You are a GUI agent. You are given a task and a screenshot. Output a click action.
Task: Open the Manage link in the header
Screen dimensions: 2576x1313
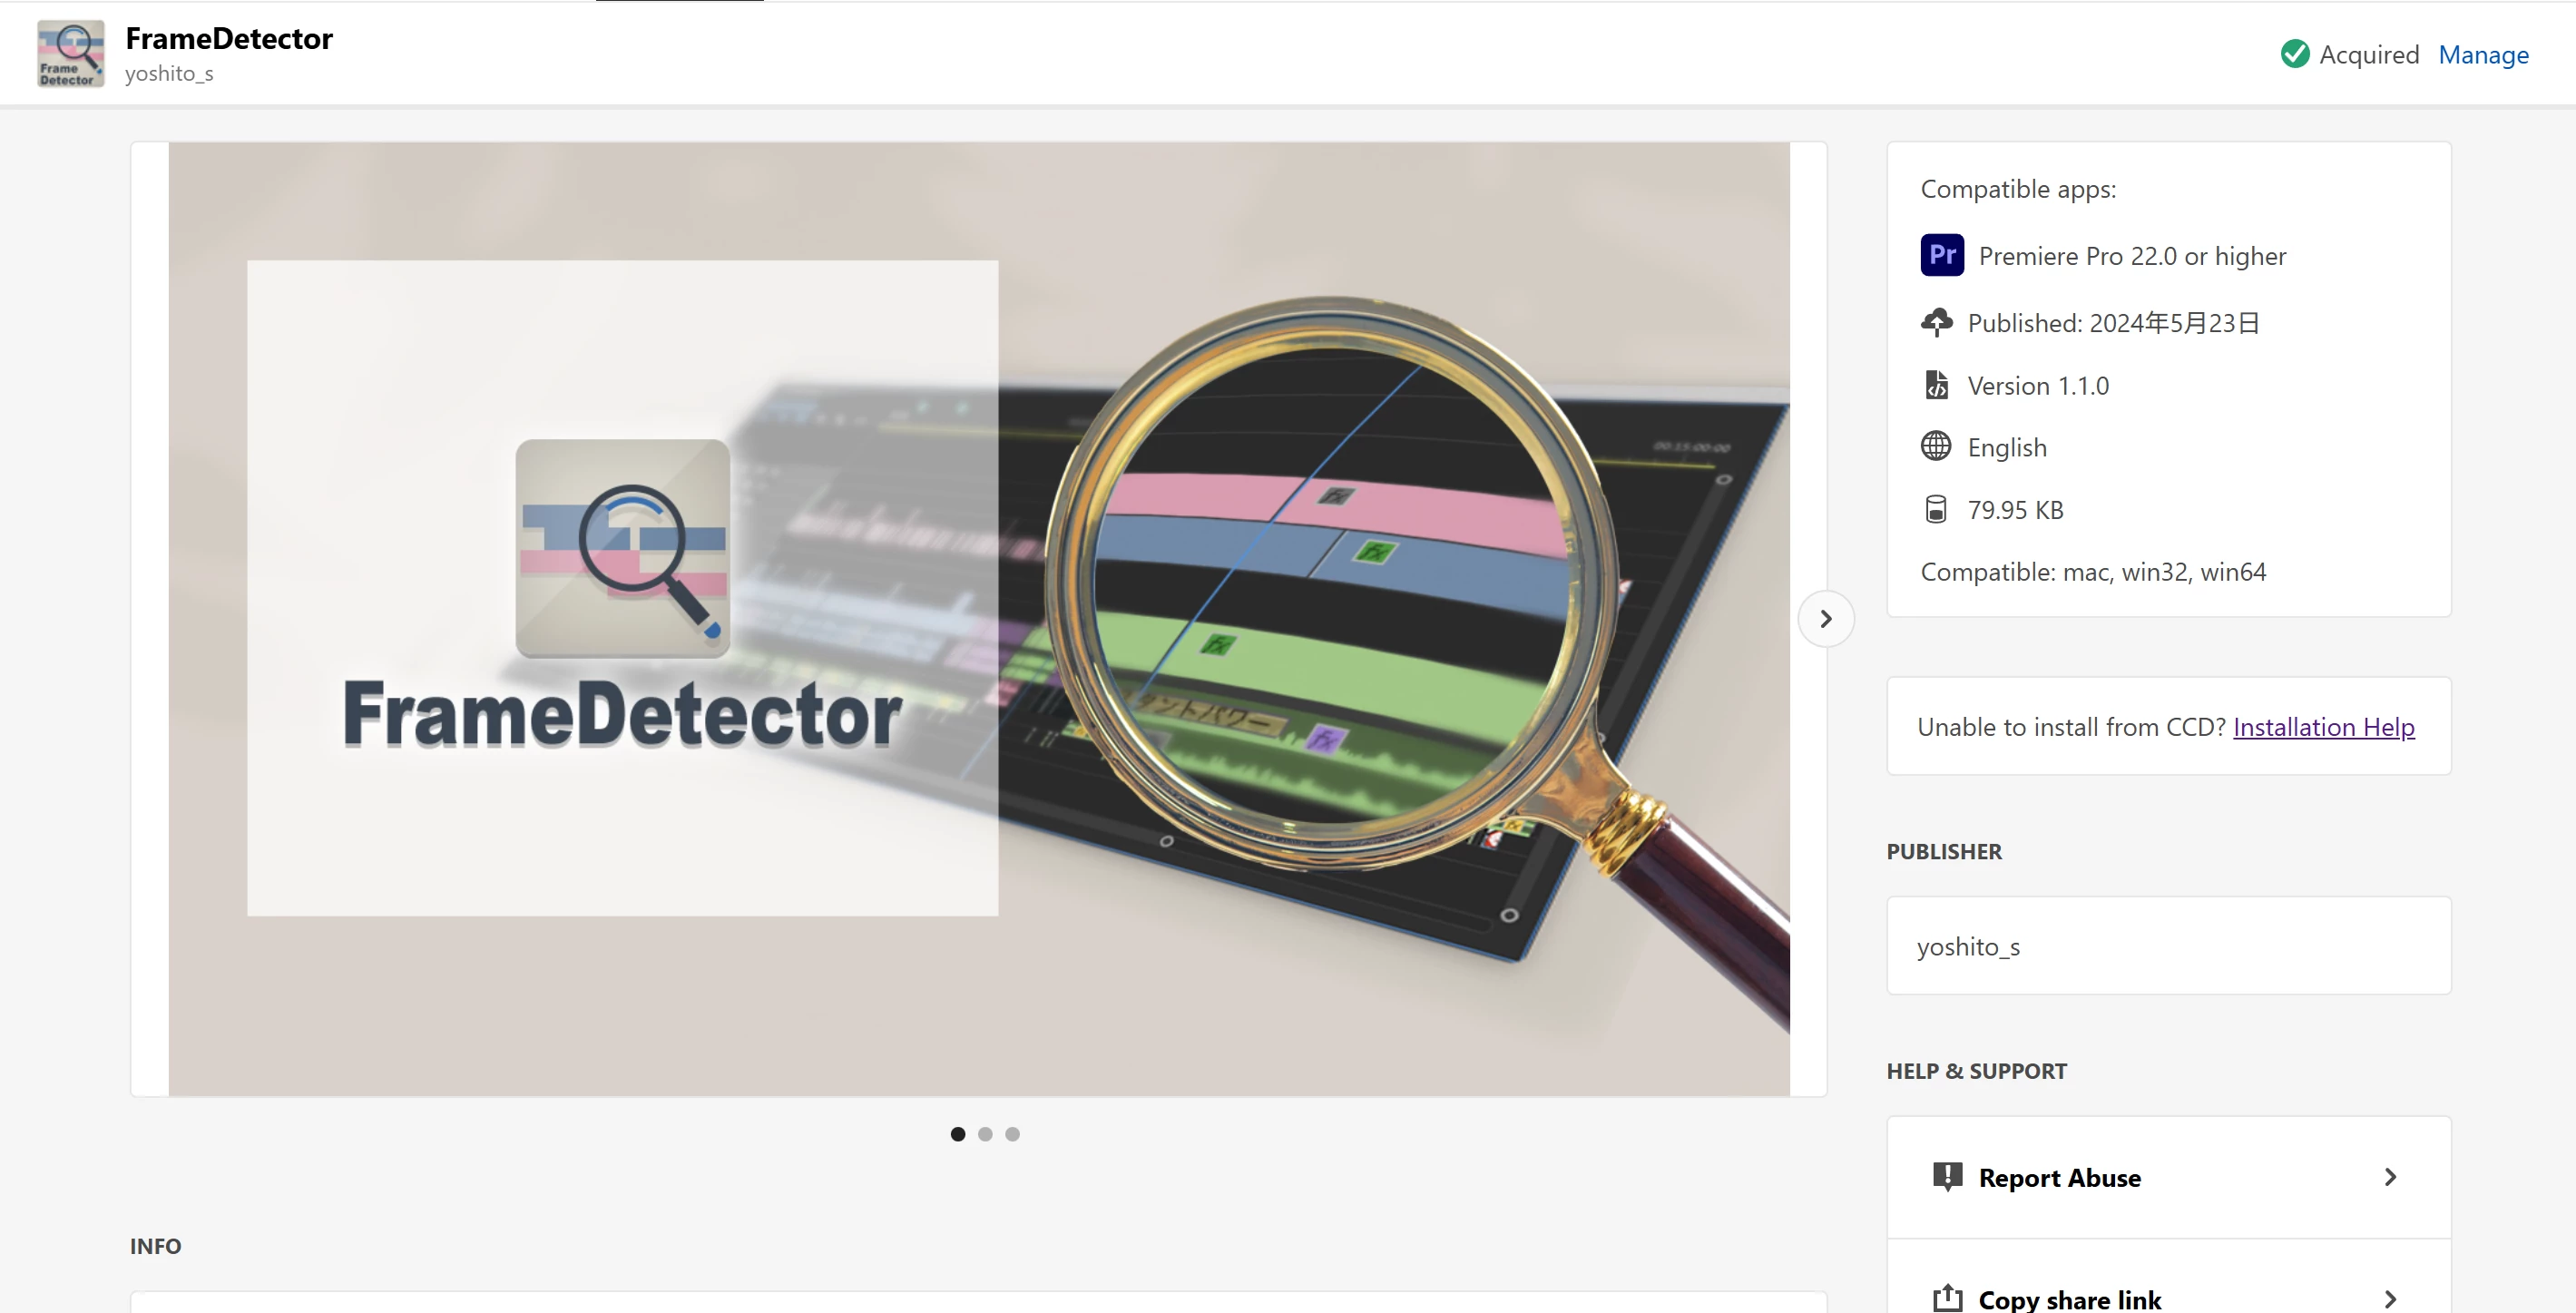point(2483,55)
